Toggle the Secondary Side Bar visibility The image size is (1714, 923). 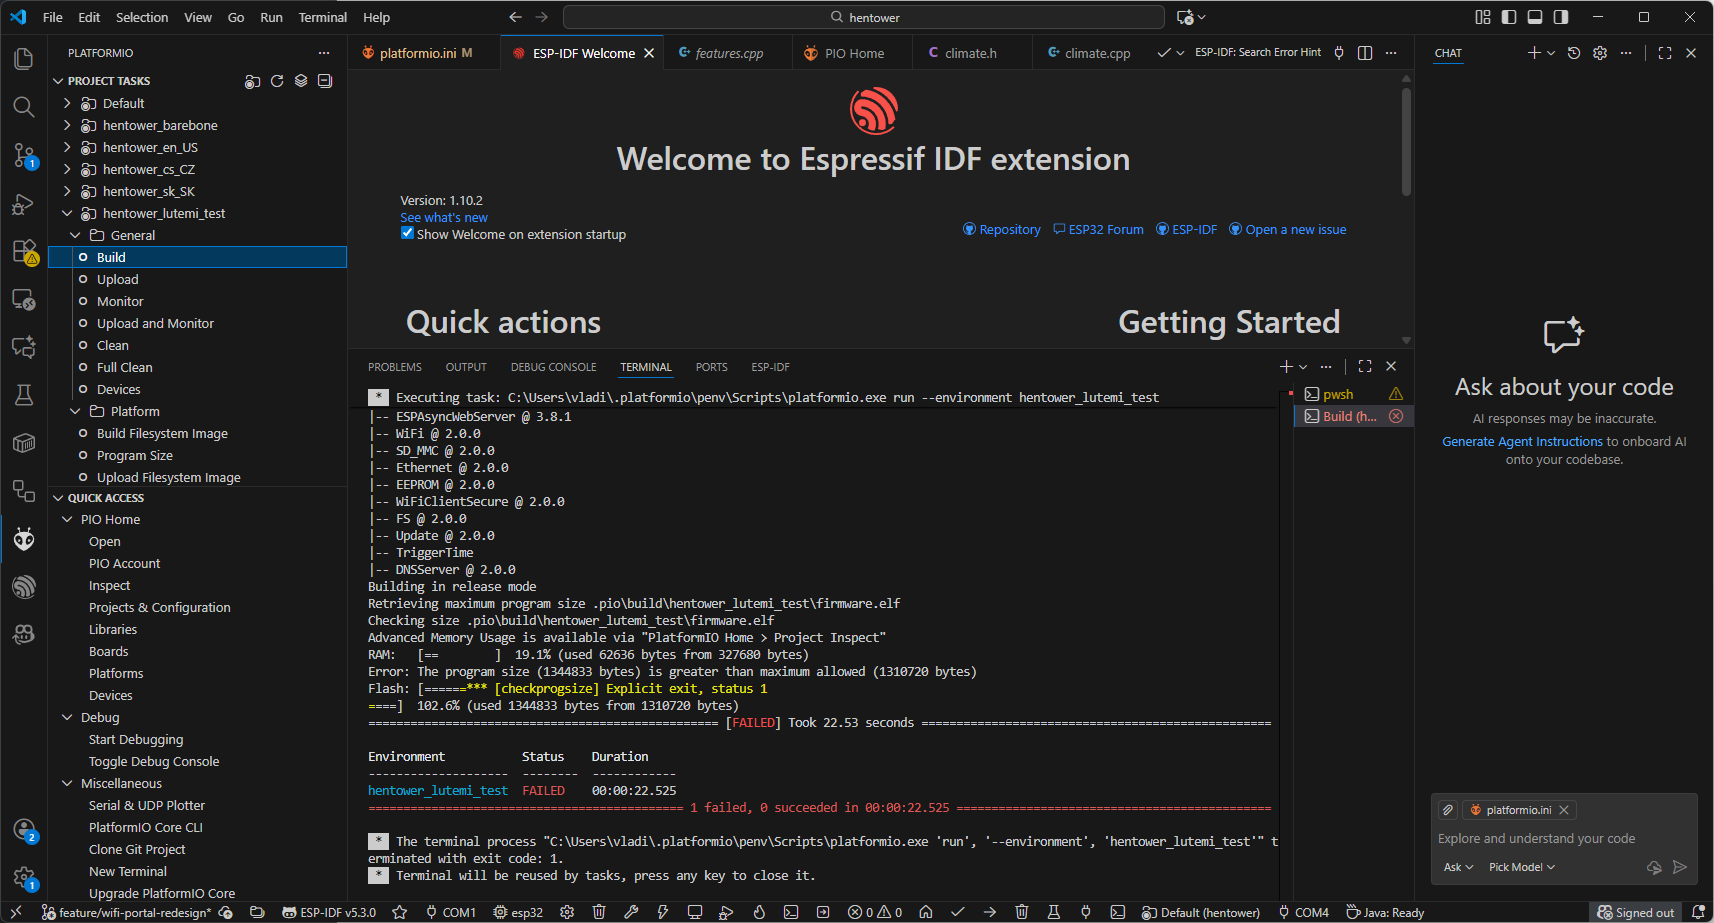(x=1561, y=17)
